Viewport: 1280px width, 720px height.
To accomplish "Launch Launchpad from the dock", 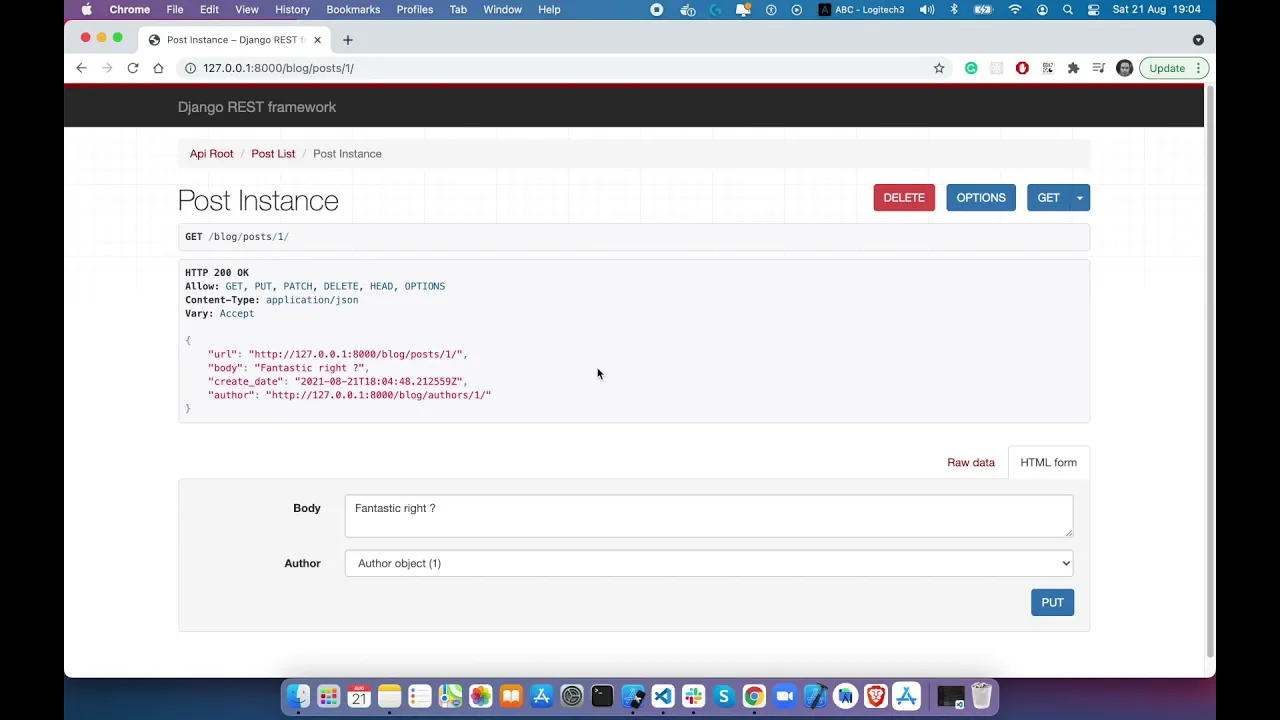I will tap(328, 696).
